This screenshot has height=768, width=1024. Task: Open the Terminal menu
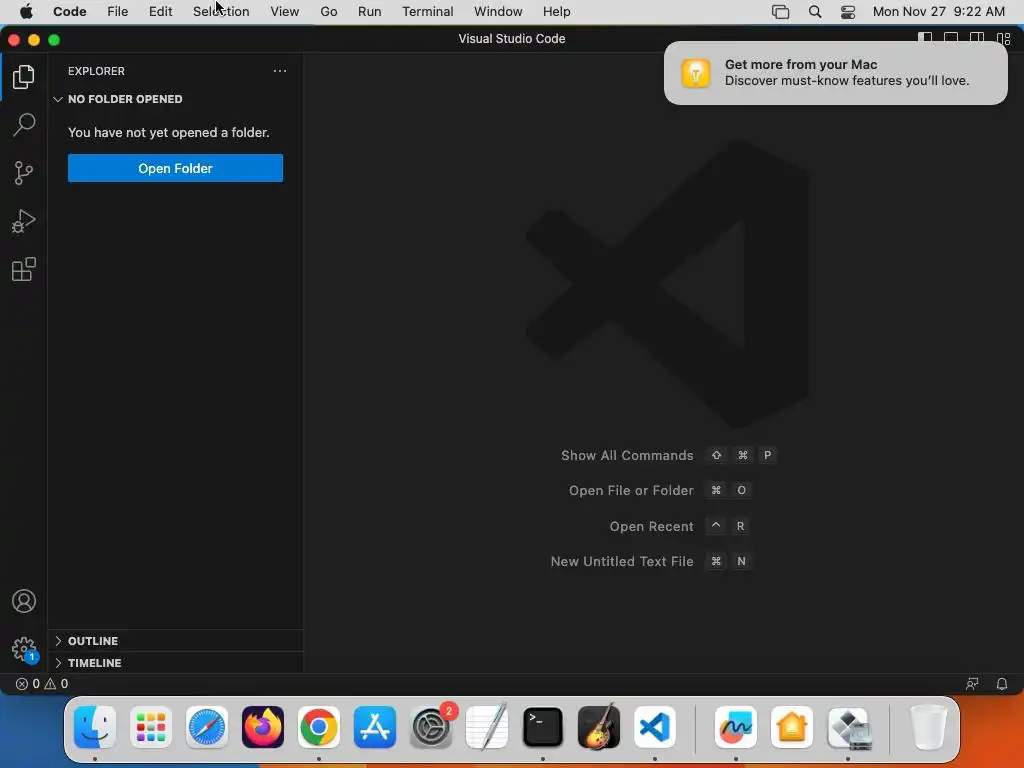(x=428, y=12)
